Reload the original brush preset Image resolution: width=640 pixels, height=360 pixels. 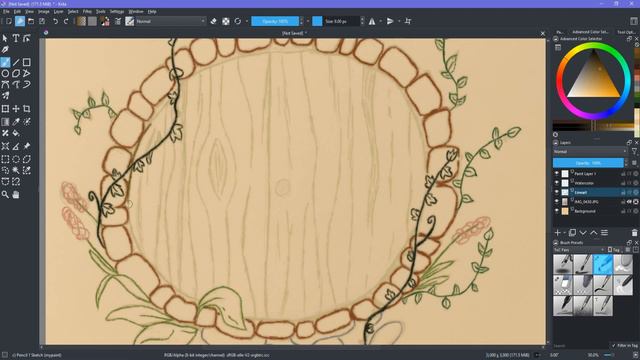click(x=238, y=21)
